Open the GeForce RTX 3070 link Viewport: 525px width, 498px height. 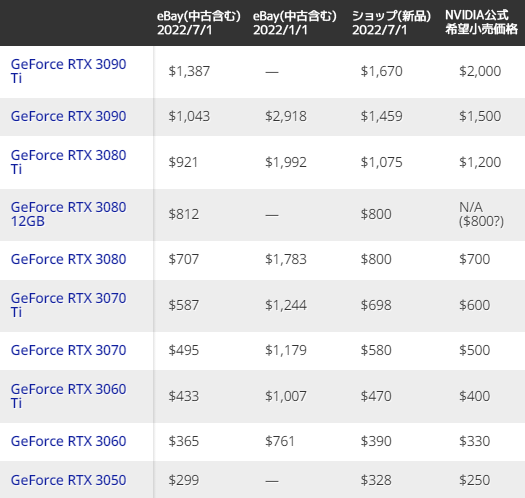[68, 350]
